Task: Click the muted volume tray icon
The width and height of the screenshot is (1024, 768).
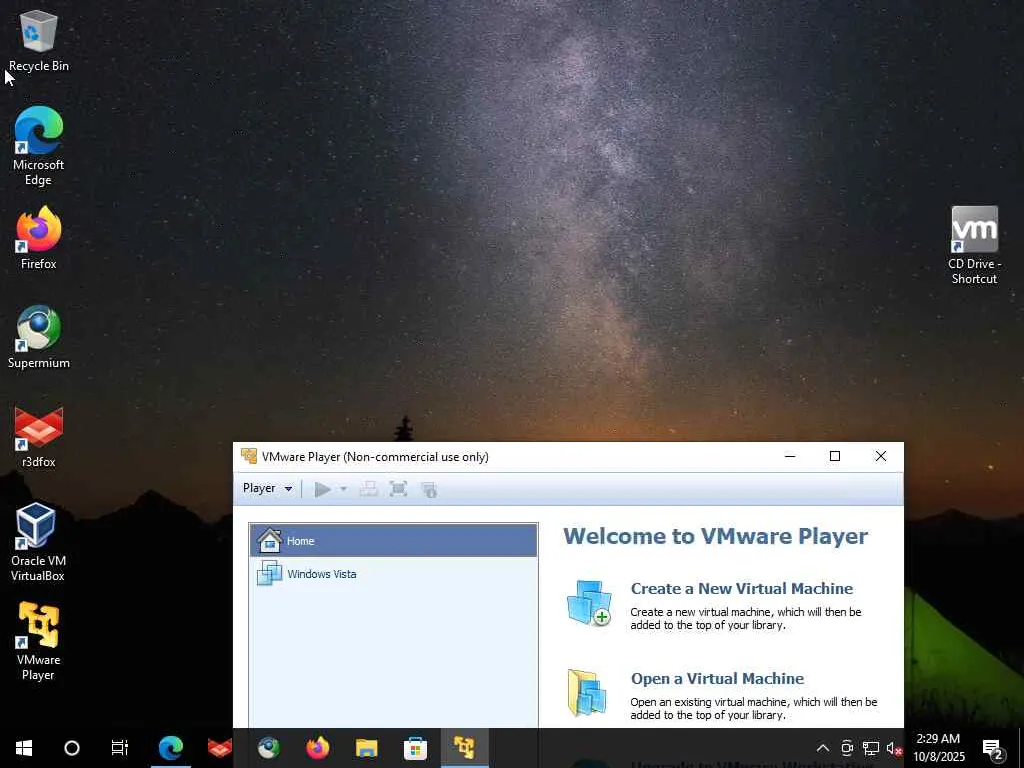Action: coord(894,748)
